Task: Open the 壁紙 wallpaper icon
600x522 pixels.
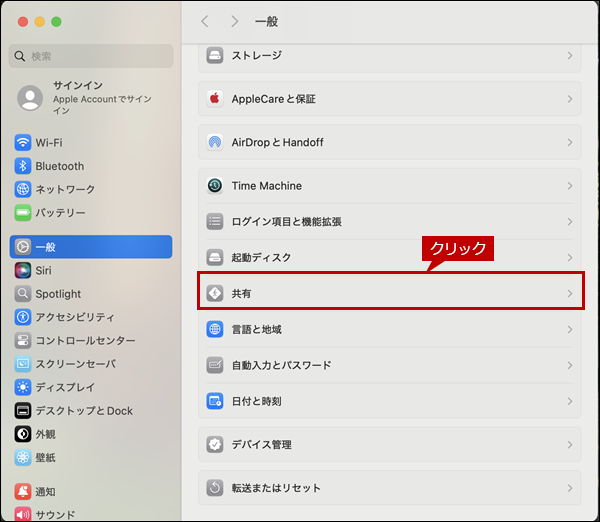Action: (x=23, y=458)
